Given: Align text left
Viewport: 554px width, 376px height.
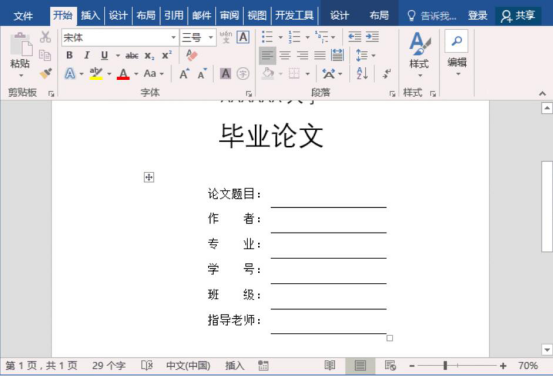Looking at the screenshot, I should [x=267, y=55].
